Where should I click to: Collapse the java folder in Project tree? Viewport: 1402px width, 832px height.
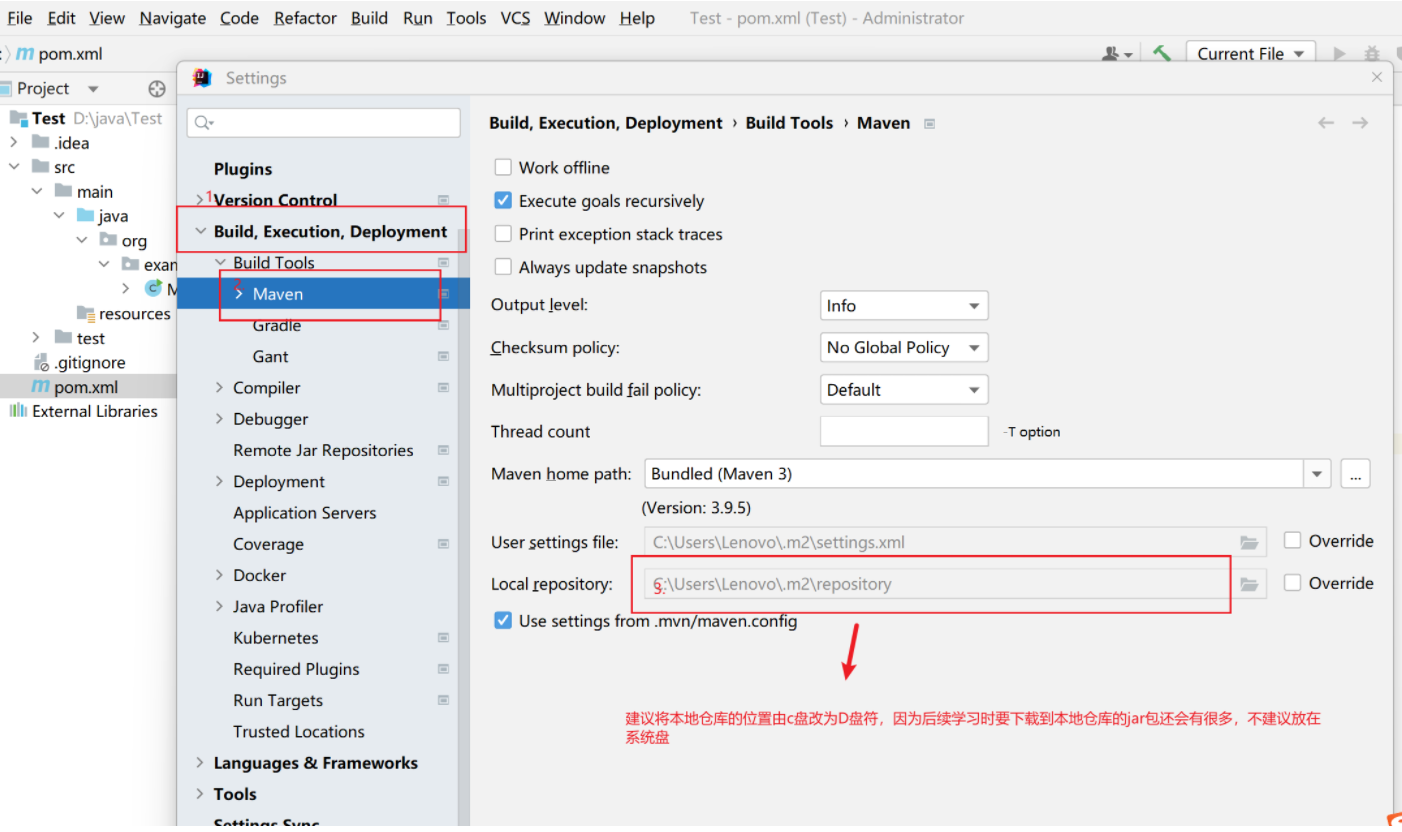[59, 216]
